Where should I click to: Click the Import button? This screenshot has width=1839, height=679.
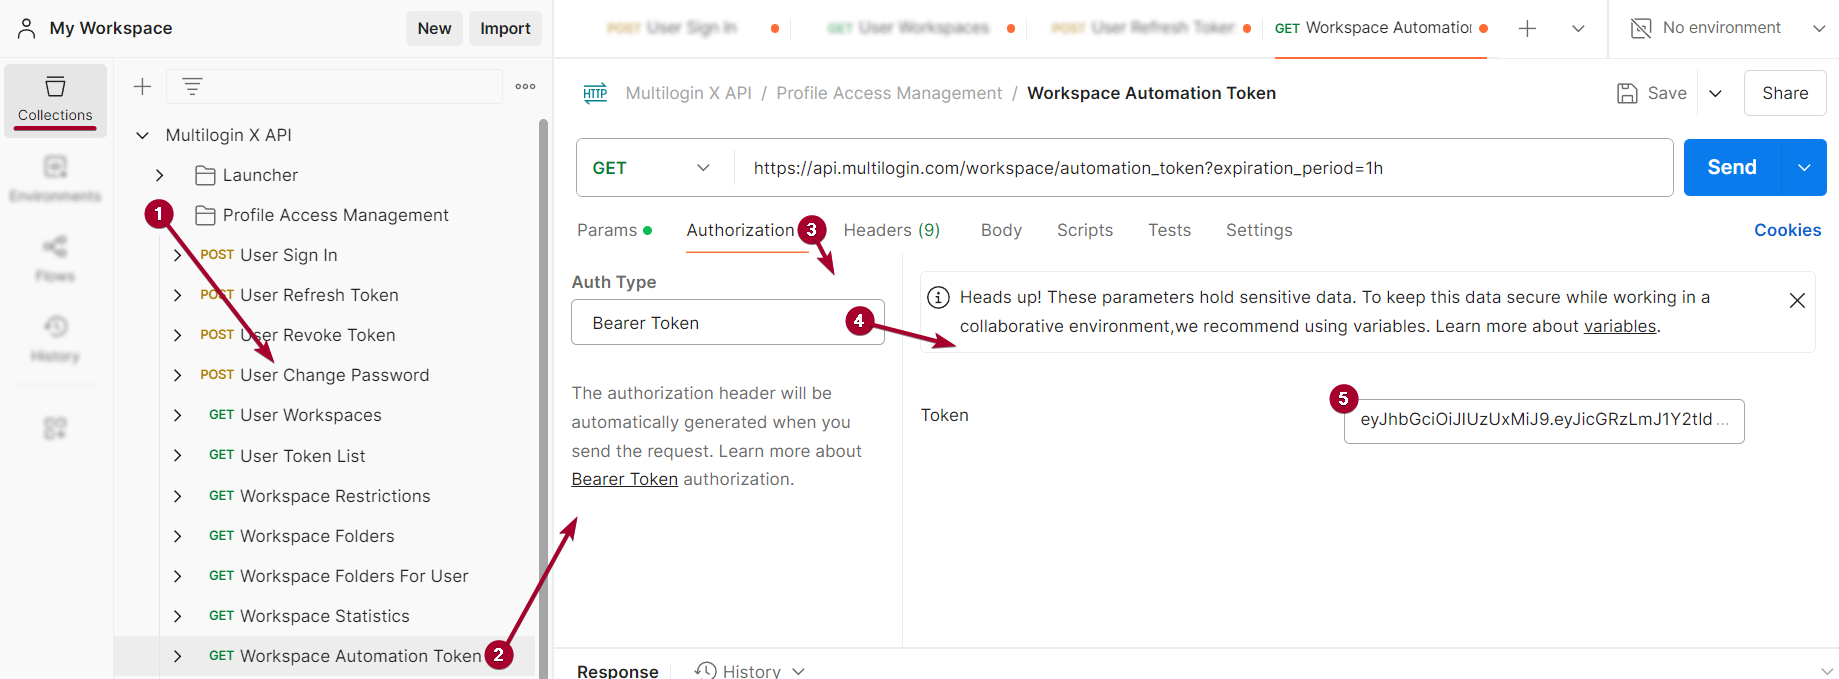[505, 28]
